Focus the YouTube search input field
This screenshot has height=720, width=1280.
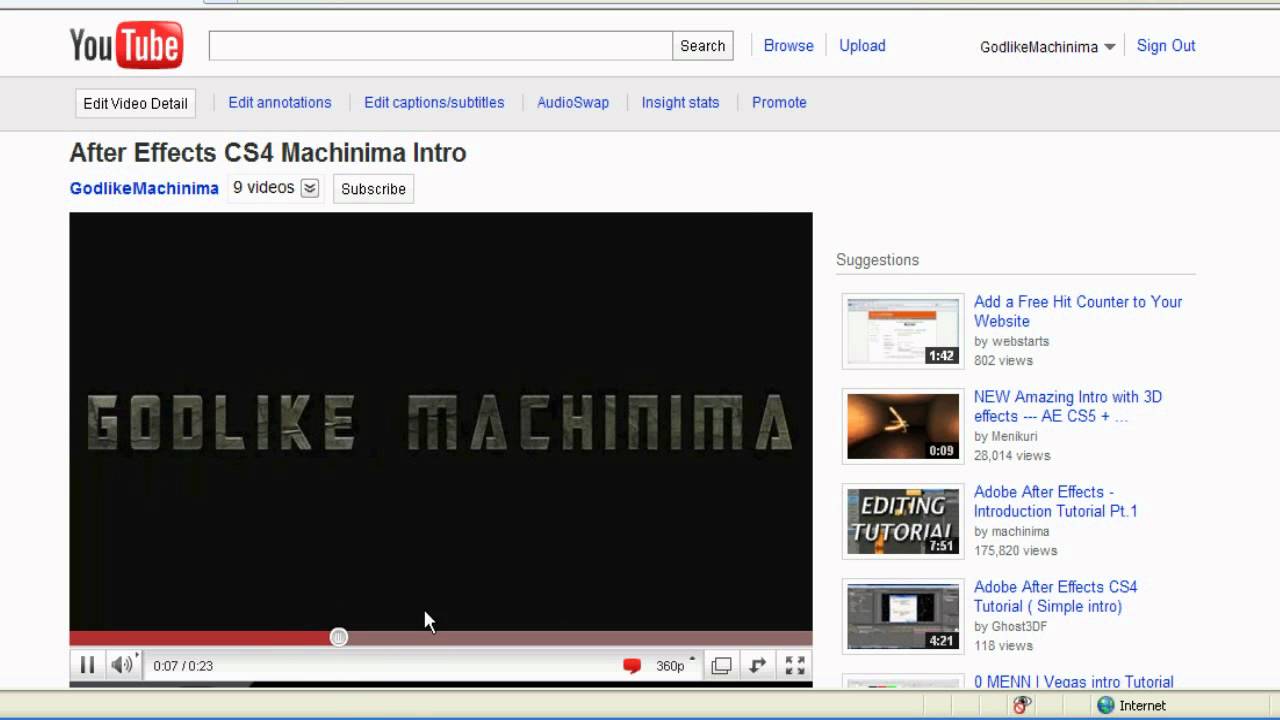(440, 46)
